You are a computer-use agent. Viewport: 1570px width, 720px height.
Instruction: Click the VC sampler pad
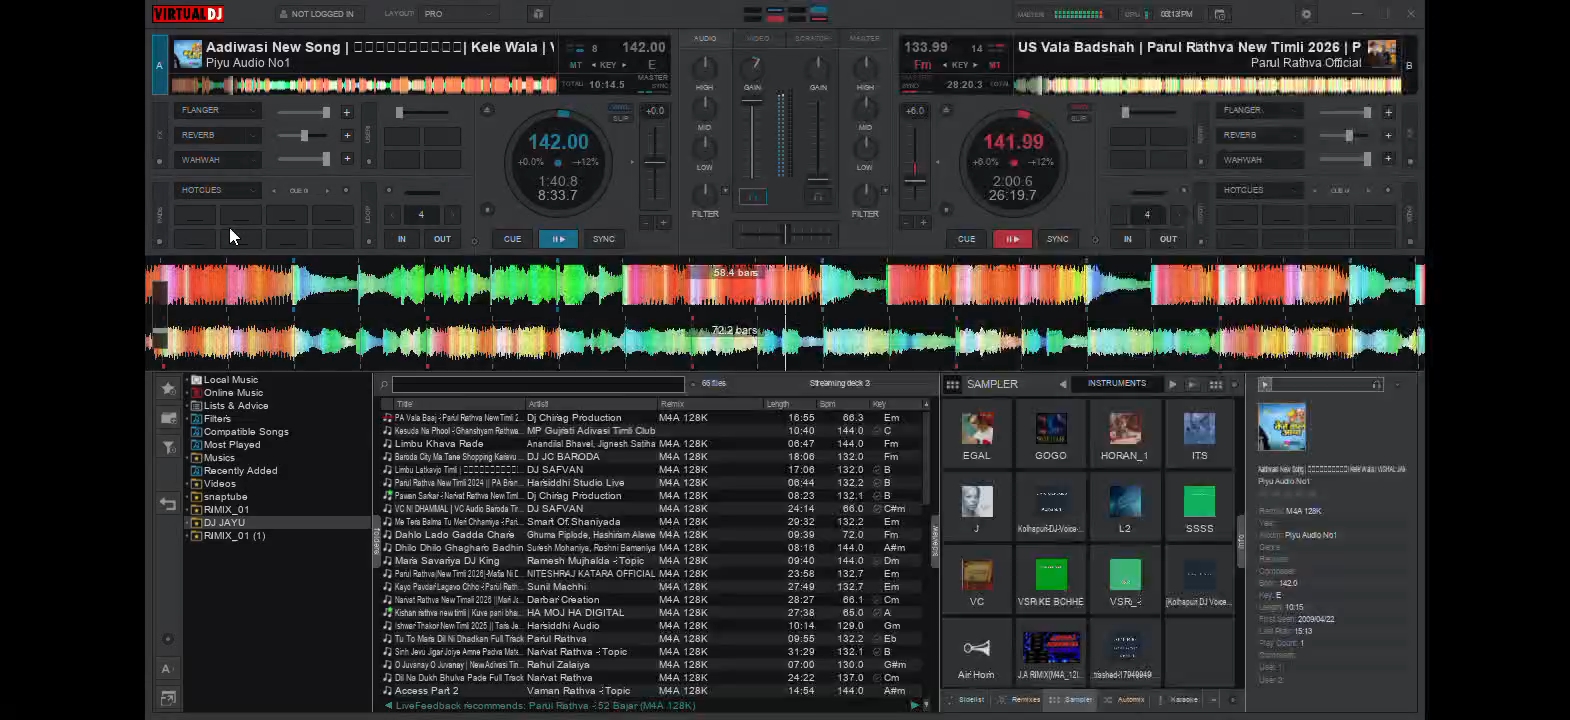(x=976, y=582)
